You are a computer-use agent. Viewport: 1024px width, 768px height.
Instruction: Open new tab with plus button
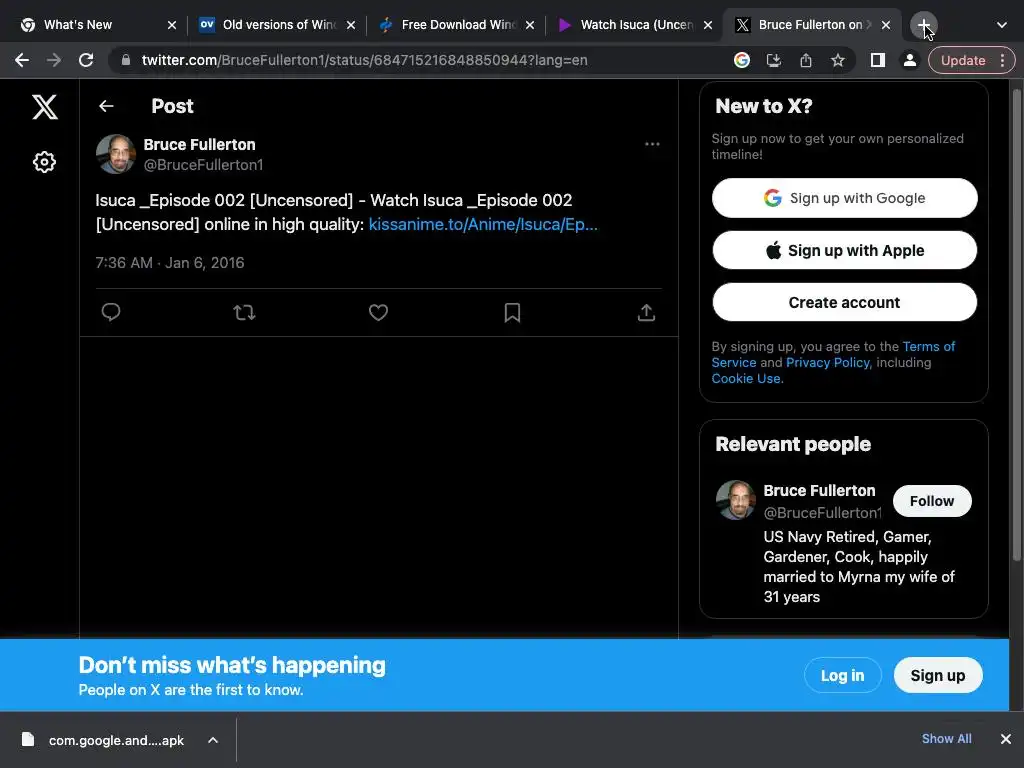coord(923,25)
